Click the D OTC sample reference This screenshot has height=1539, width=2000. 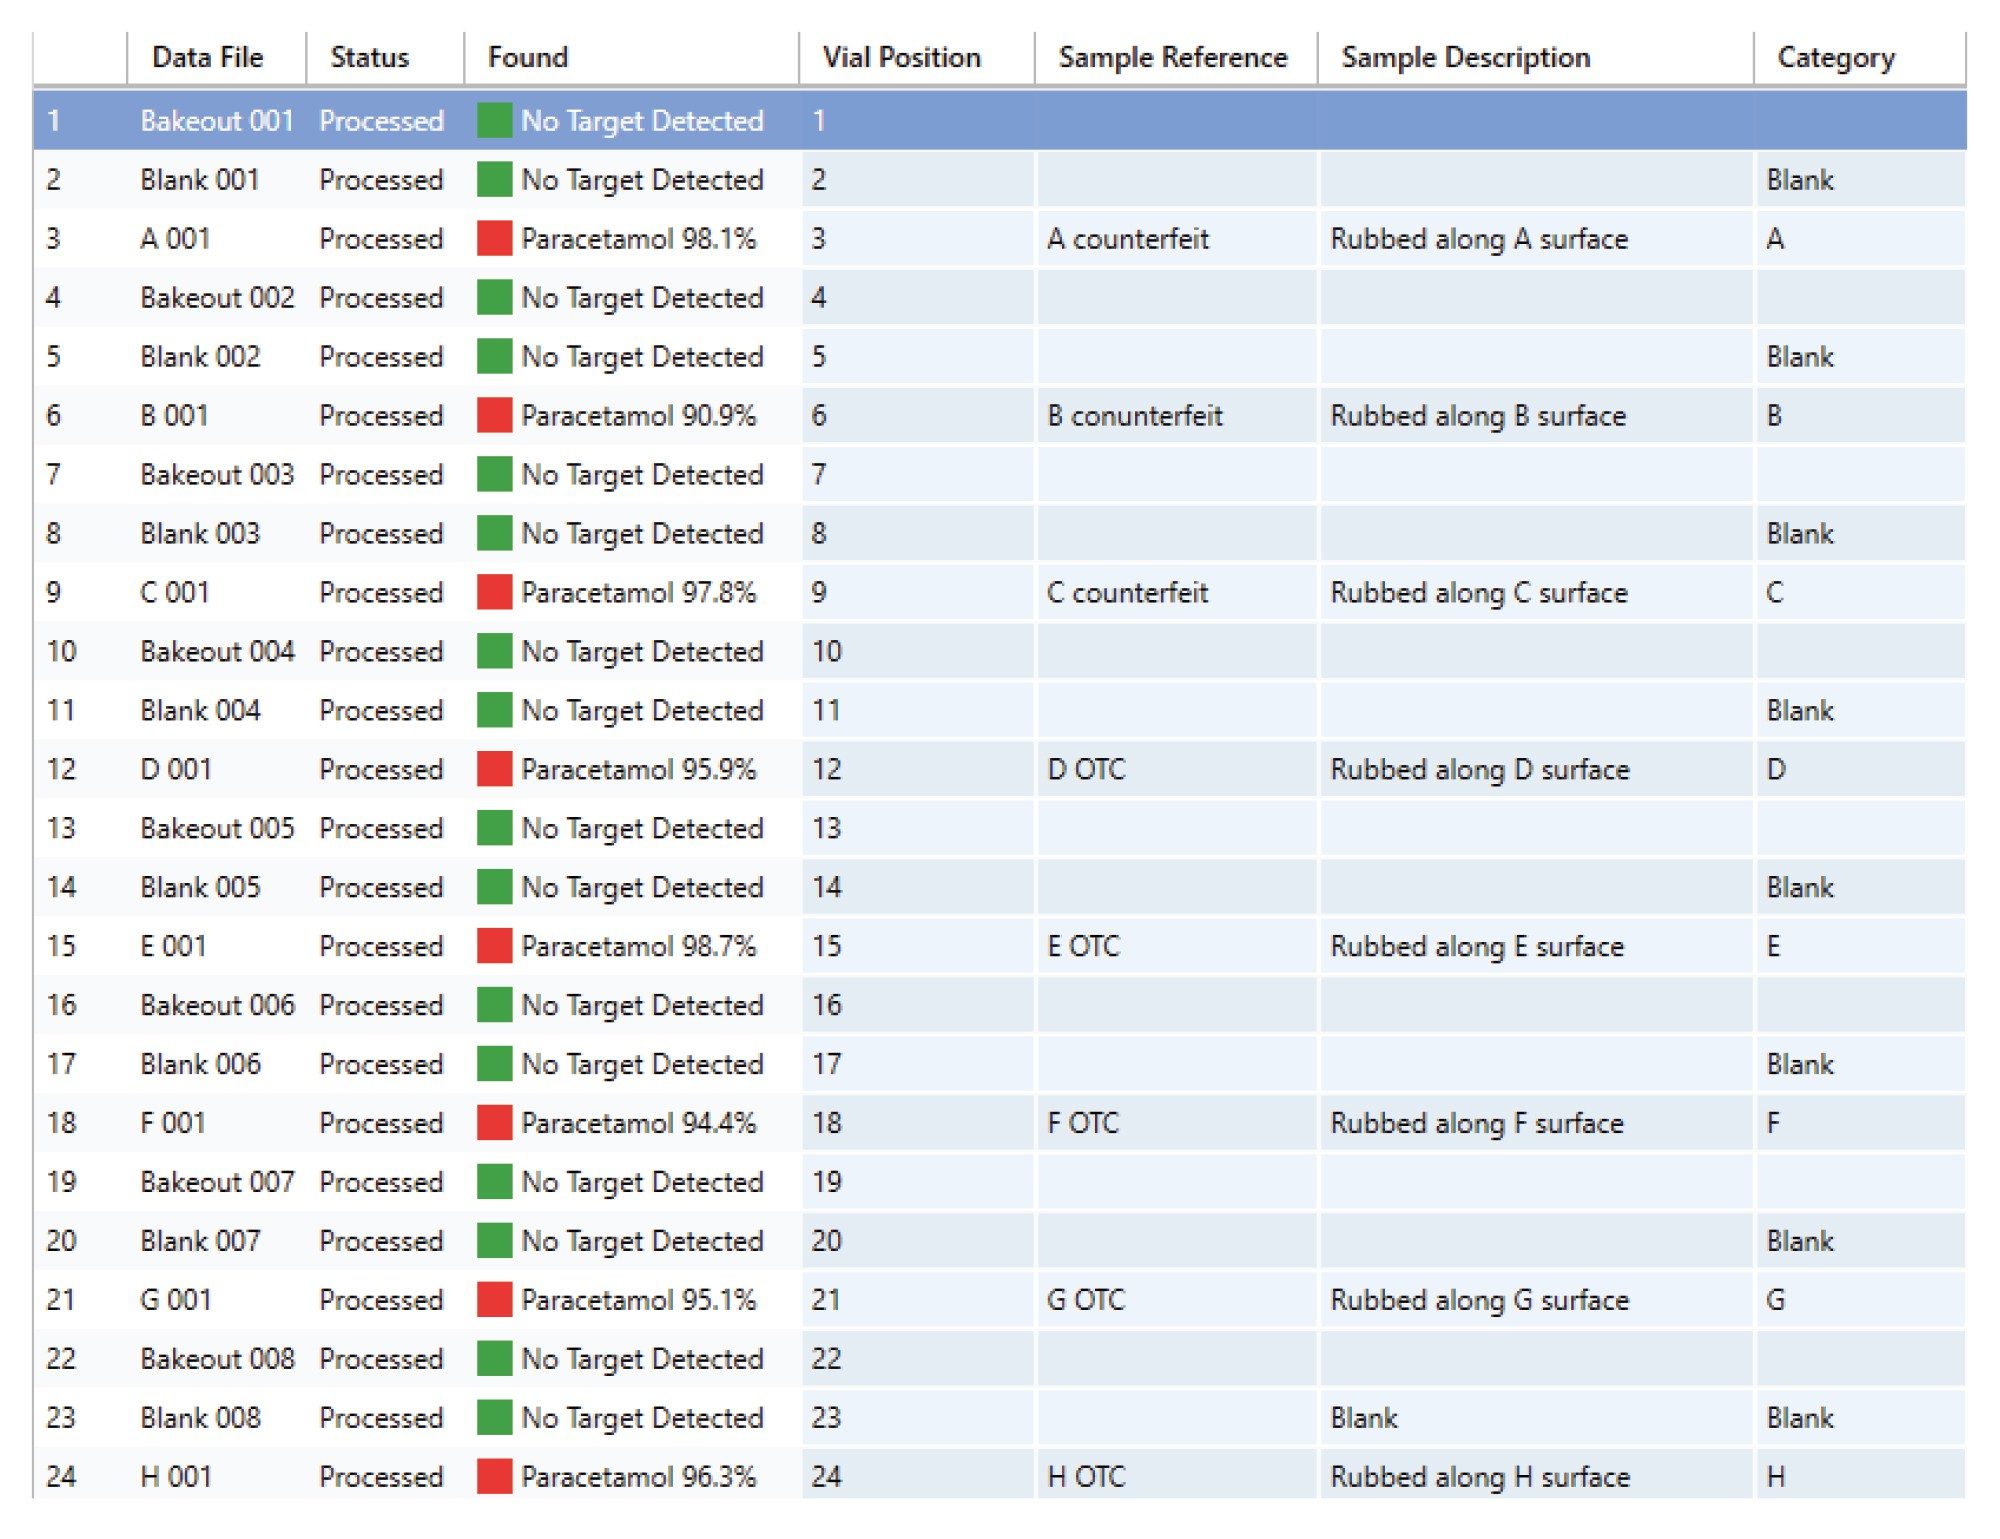pos(1086,770)
